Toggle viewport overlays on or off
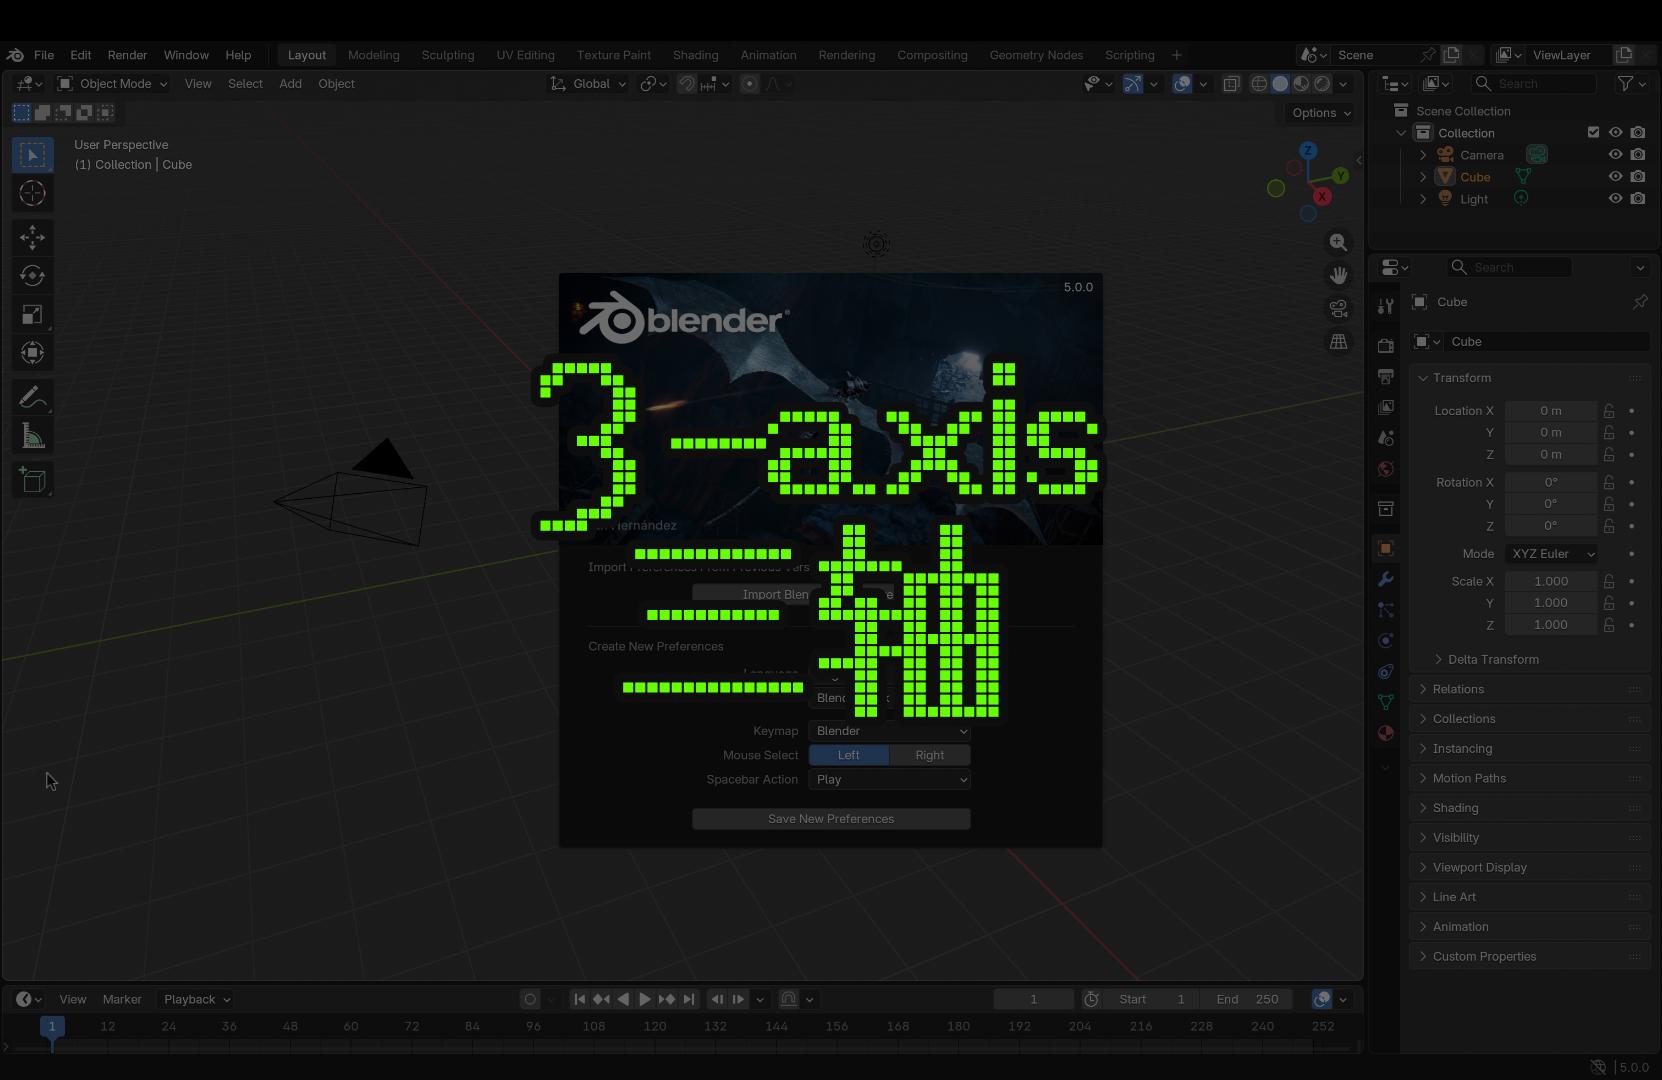Screen dimensions: 1662x1080 click(x=1182, y=84)
